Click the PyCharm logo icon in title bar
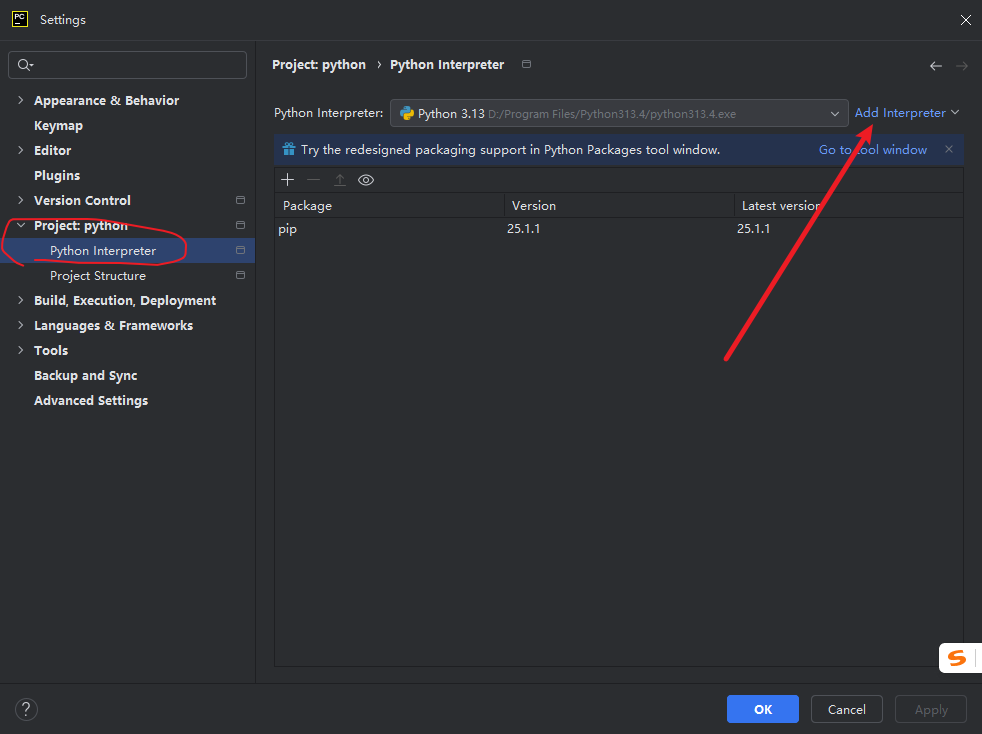The height and width of the screenshot is (734, 982). pyautogui.click(x=20, y=19)
